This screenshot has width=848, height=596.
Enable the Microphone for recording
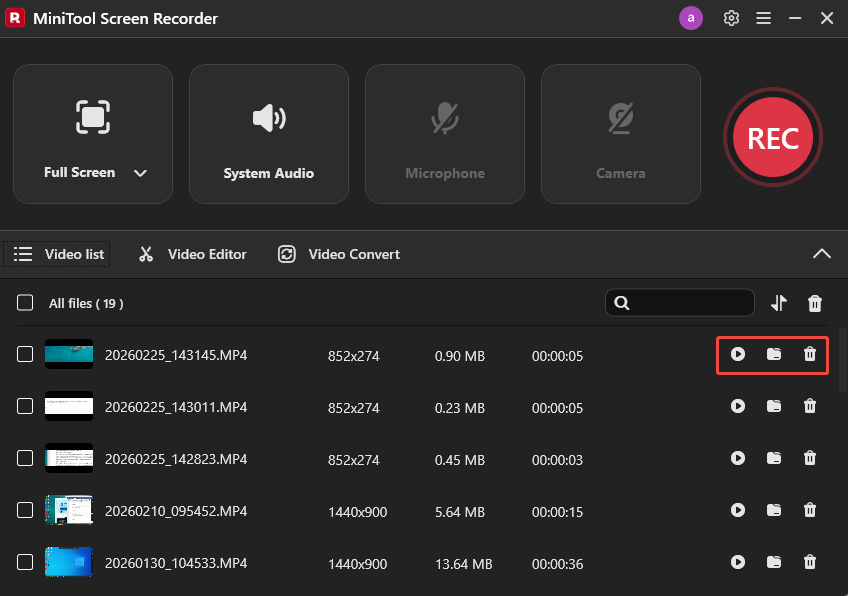pyautogui.click(x=444, y=133)
